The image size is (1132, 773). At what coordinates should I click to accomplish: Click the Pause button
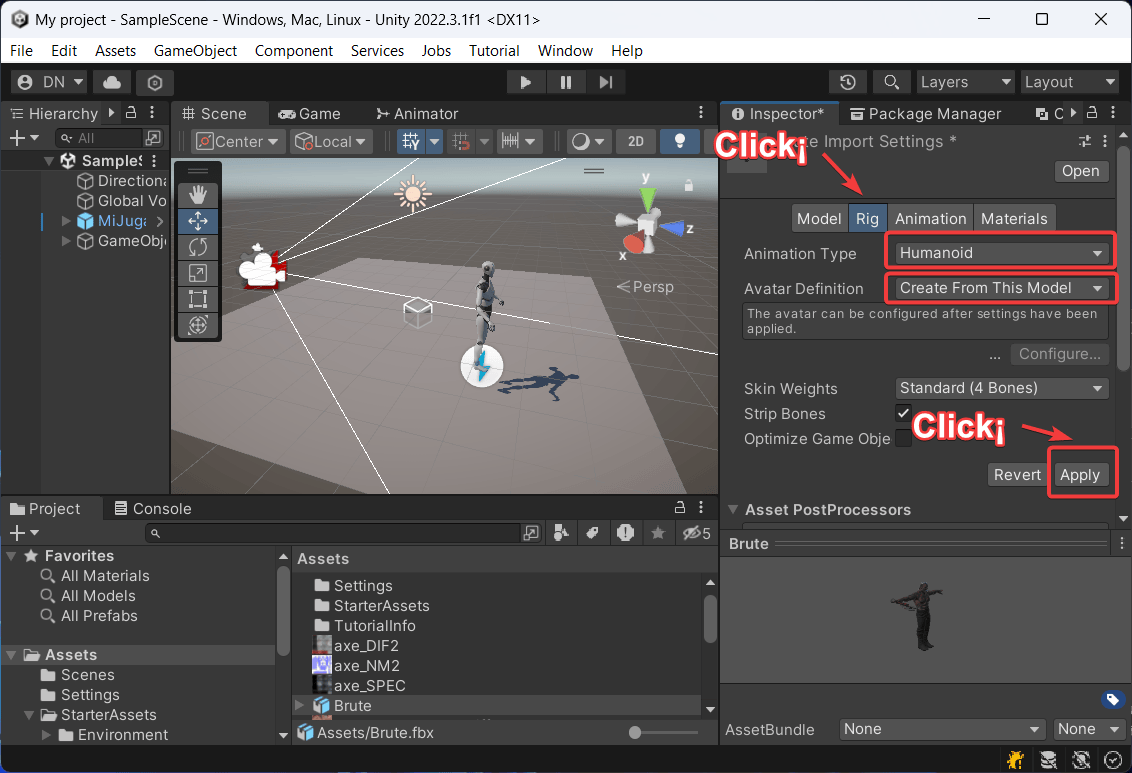coord(566,82)
